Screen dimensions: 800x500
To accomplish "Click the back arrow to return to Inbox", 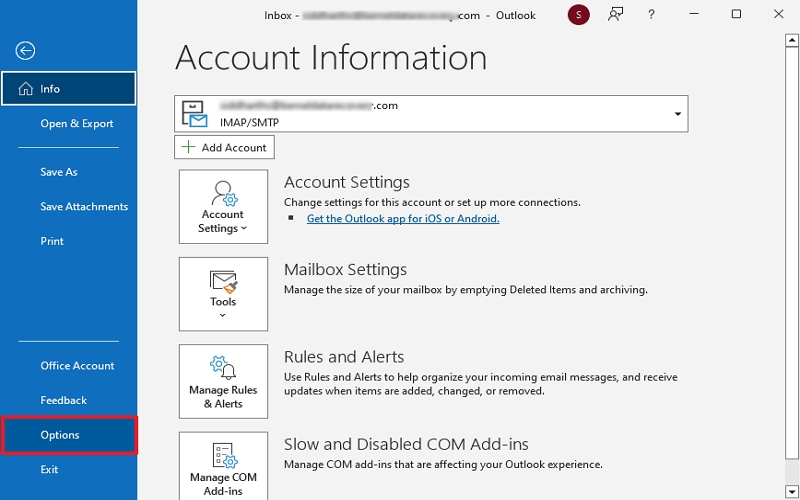I will 25,51.
